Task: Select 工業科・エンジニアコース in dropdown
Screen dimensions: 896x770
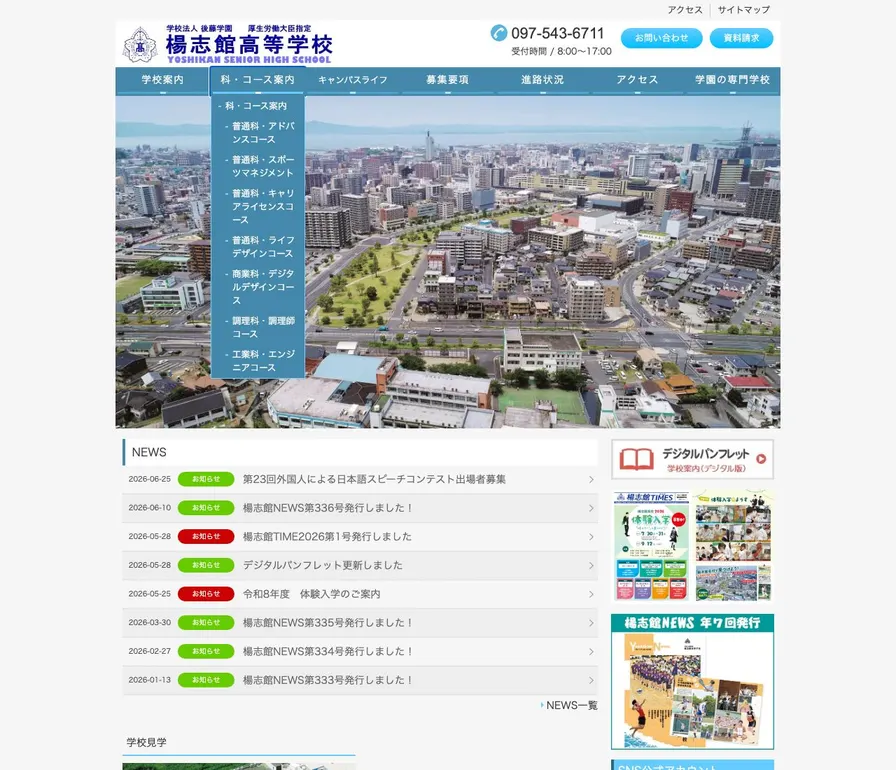Action: point(263,361)
